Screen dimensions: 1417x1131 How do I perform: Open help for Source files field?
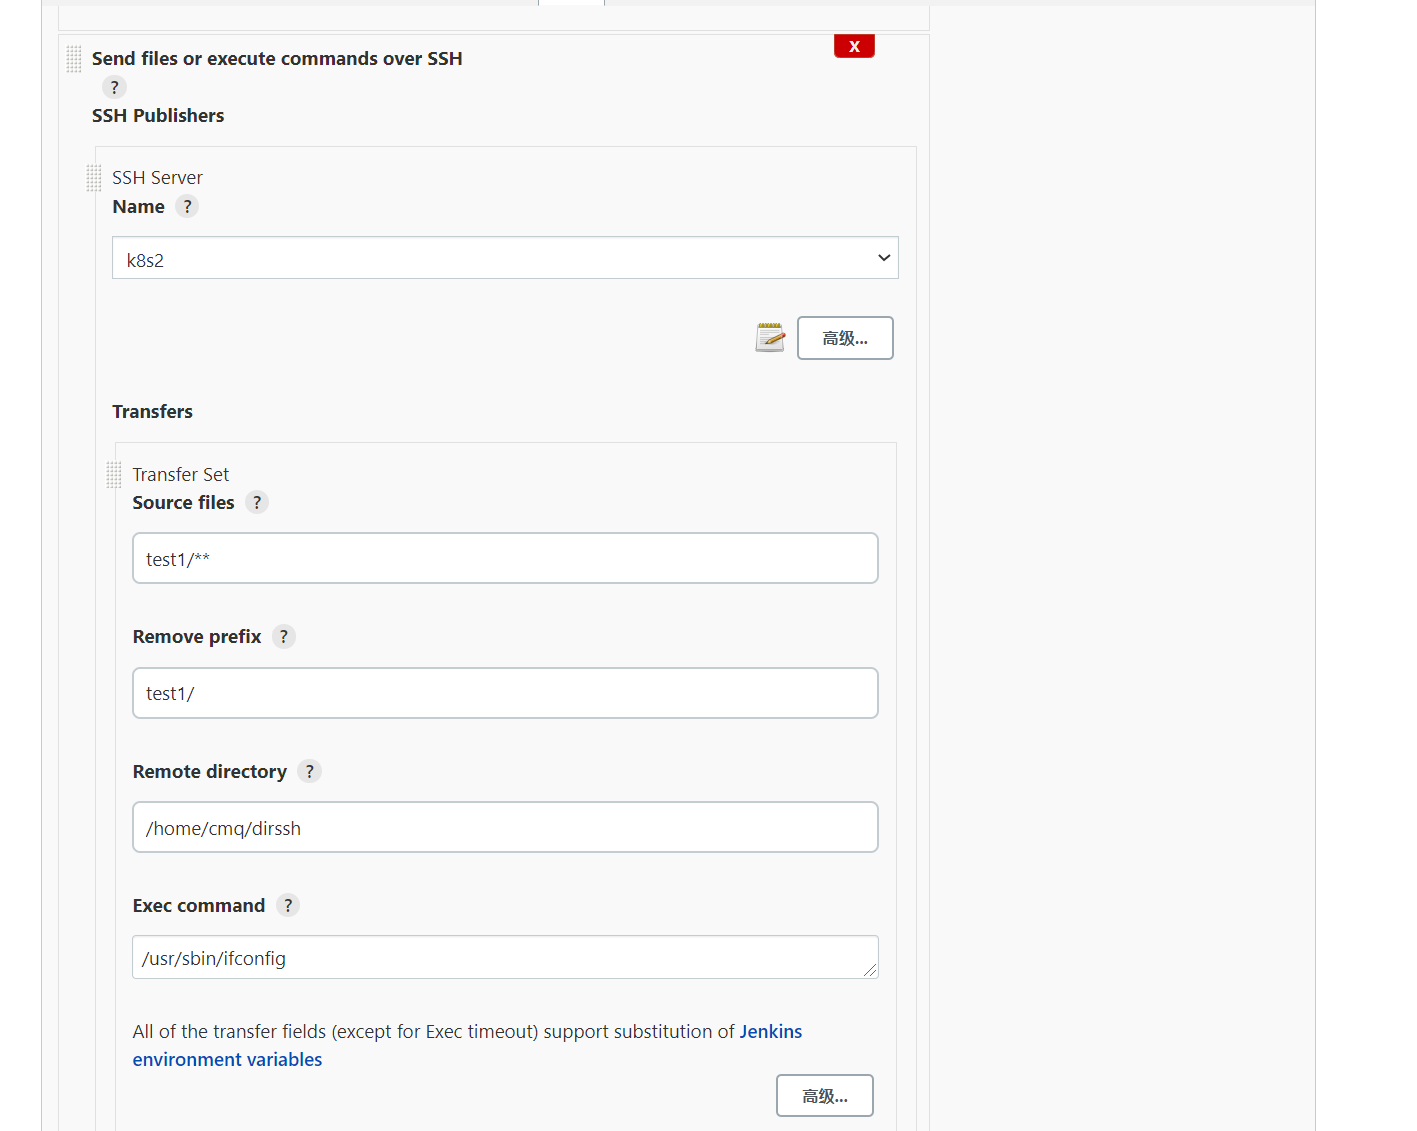[x=257, y=502]
